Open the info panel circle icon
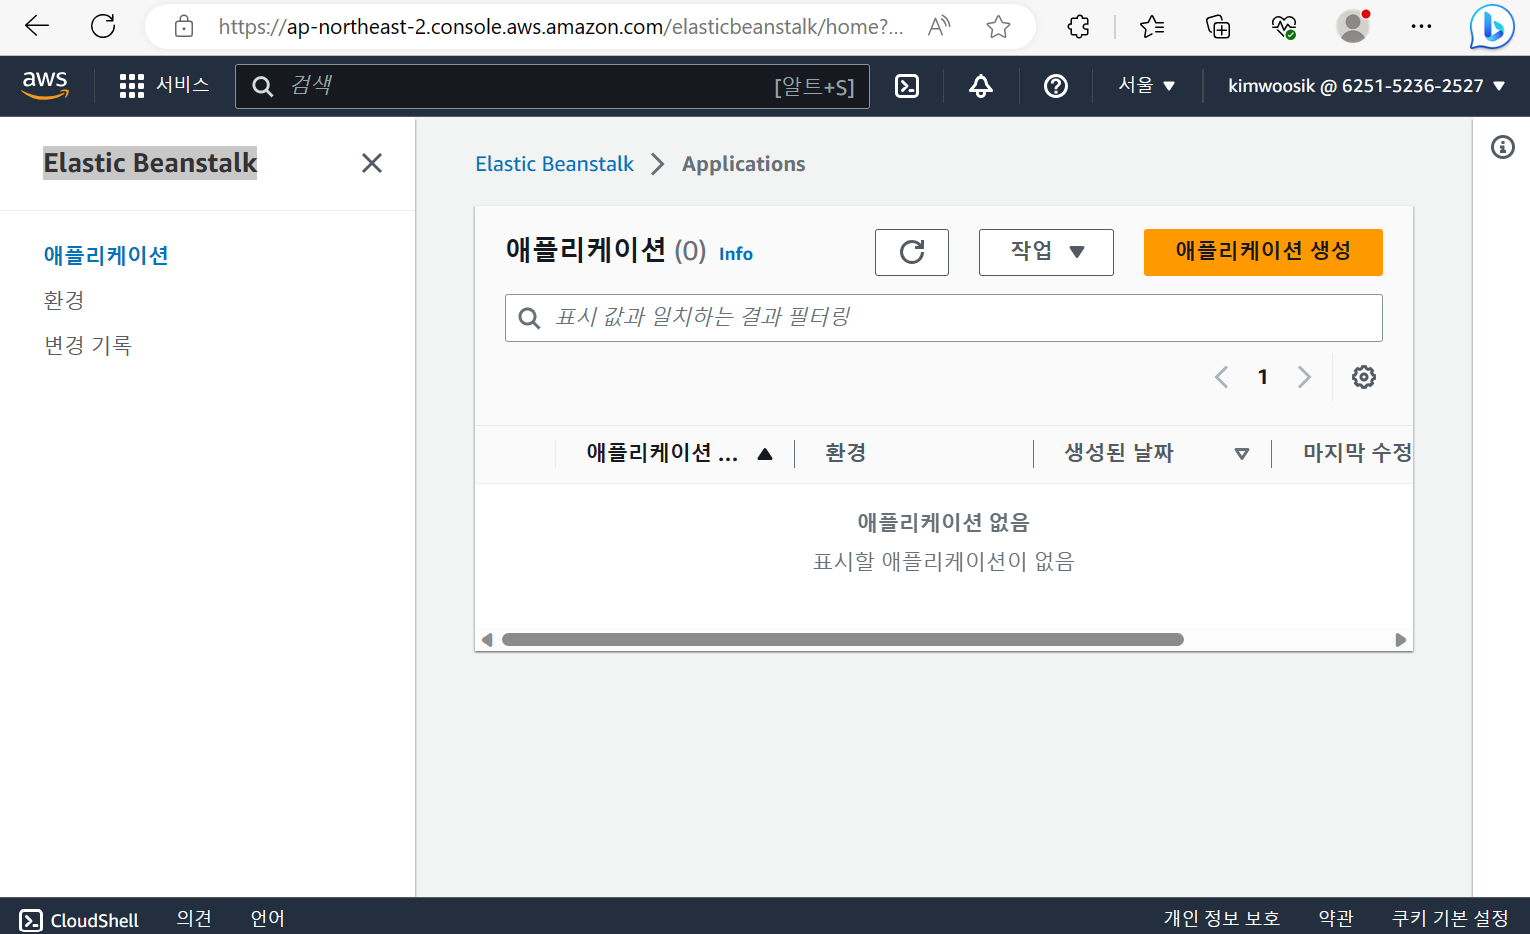 pyautogui.click(x=1502, y=148)
